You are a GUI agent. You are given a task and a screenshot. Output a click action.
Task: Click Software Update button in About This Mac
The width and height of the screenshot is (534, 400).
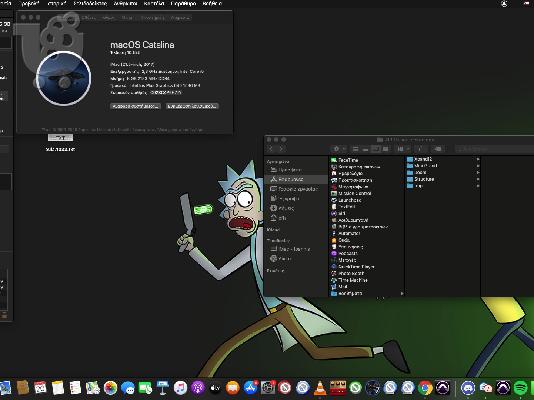click(x=192, y=106)
